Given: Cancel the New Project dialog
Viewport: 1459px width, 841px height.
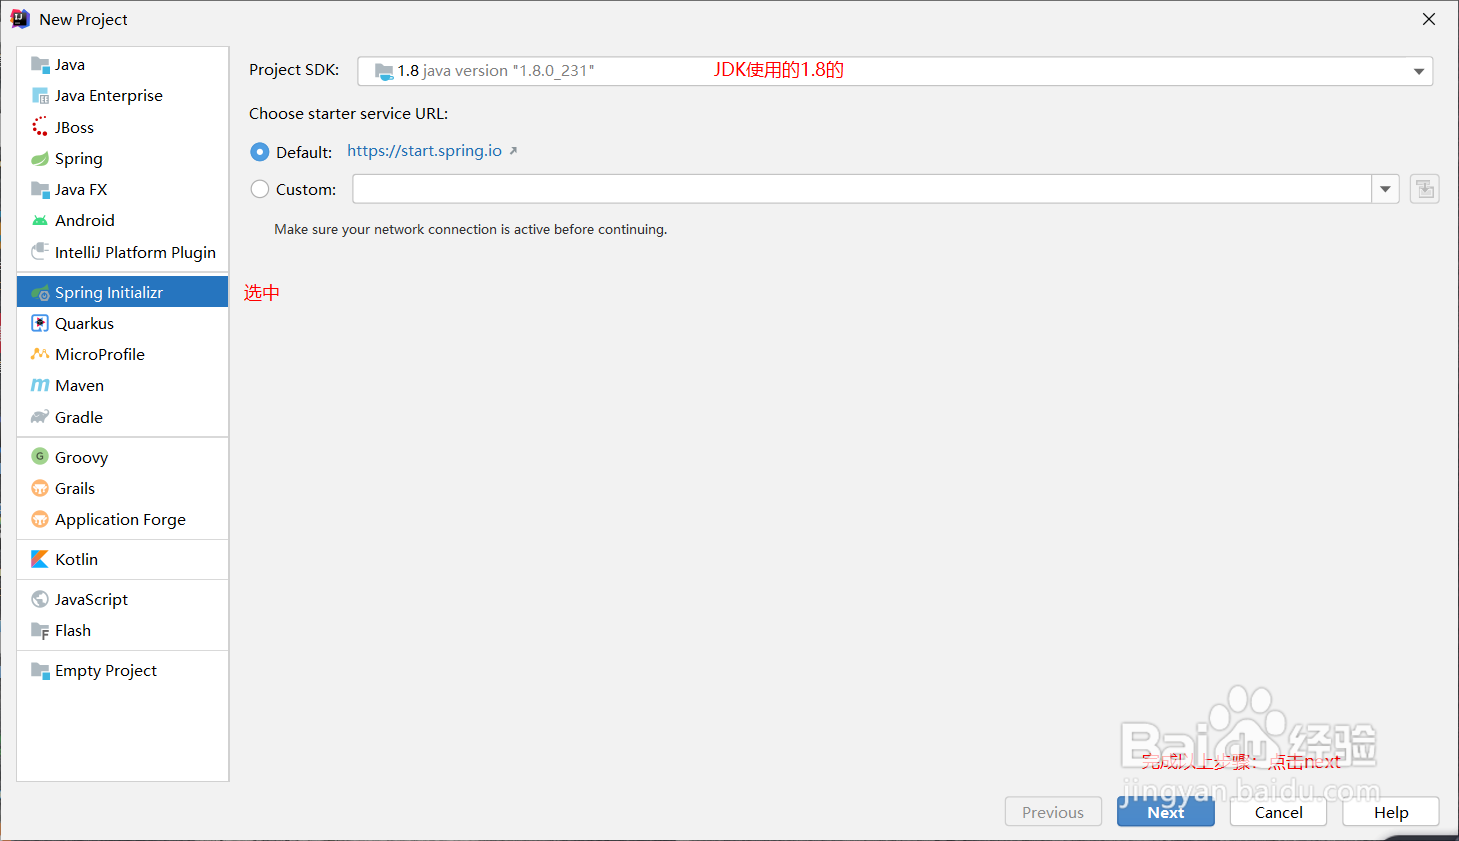Looking at the screenshot, I should click(1278, 812).
